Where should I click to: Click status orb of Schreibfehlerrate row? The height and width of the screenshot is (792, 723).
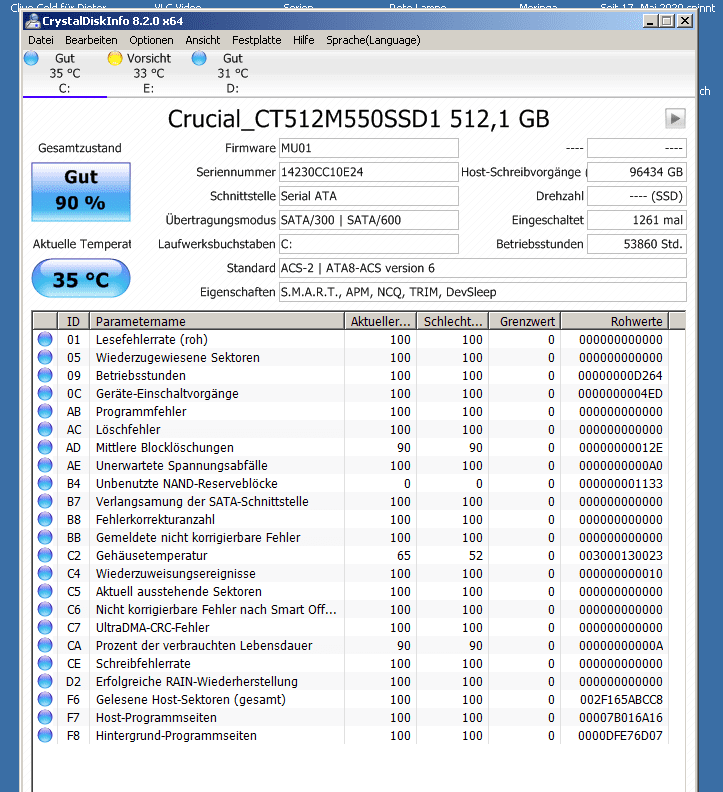(x=45, y=663)
